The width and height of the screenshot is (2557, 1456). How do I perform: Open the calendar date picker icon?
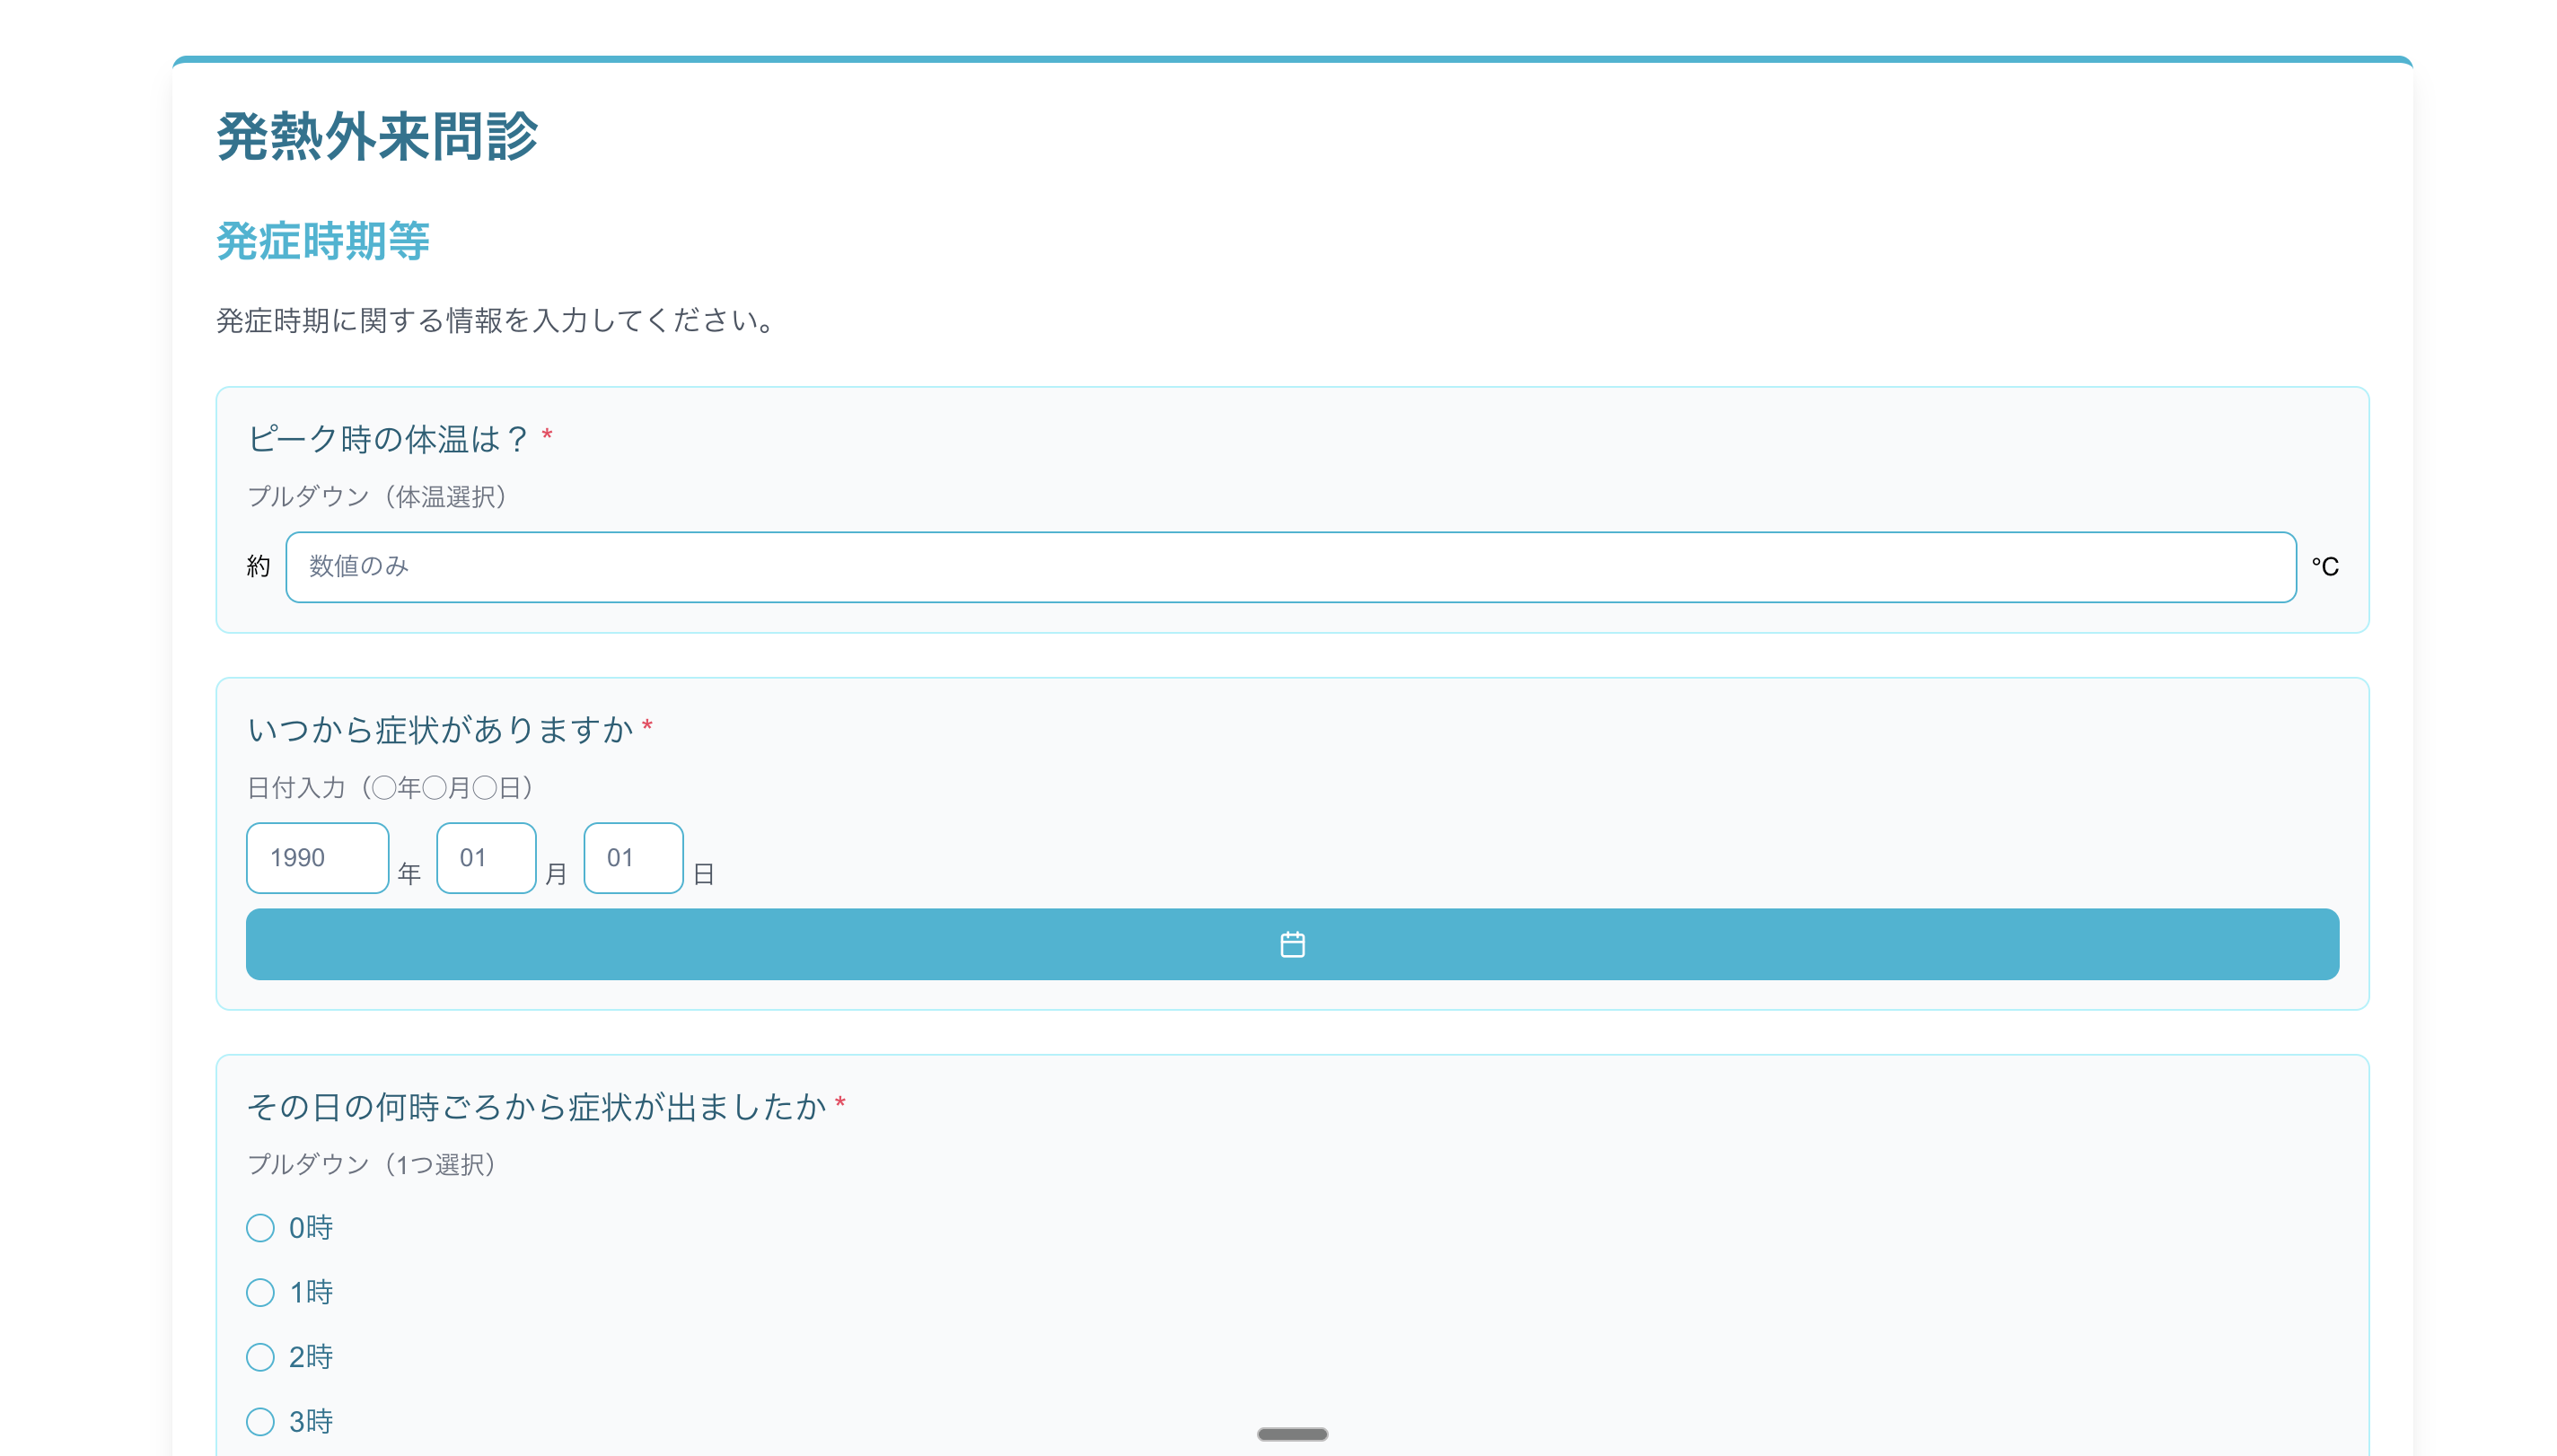pos(1291,944)
